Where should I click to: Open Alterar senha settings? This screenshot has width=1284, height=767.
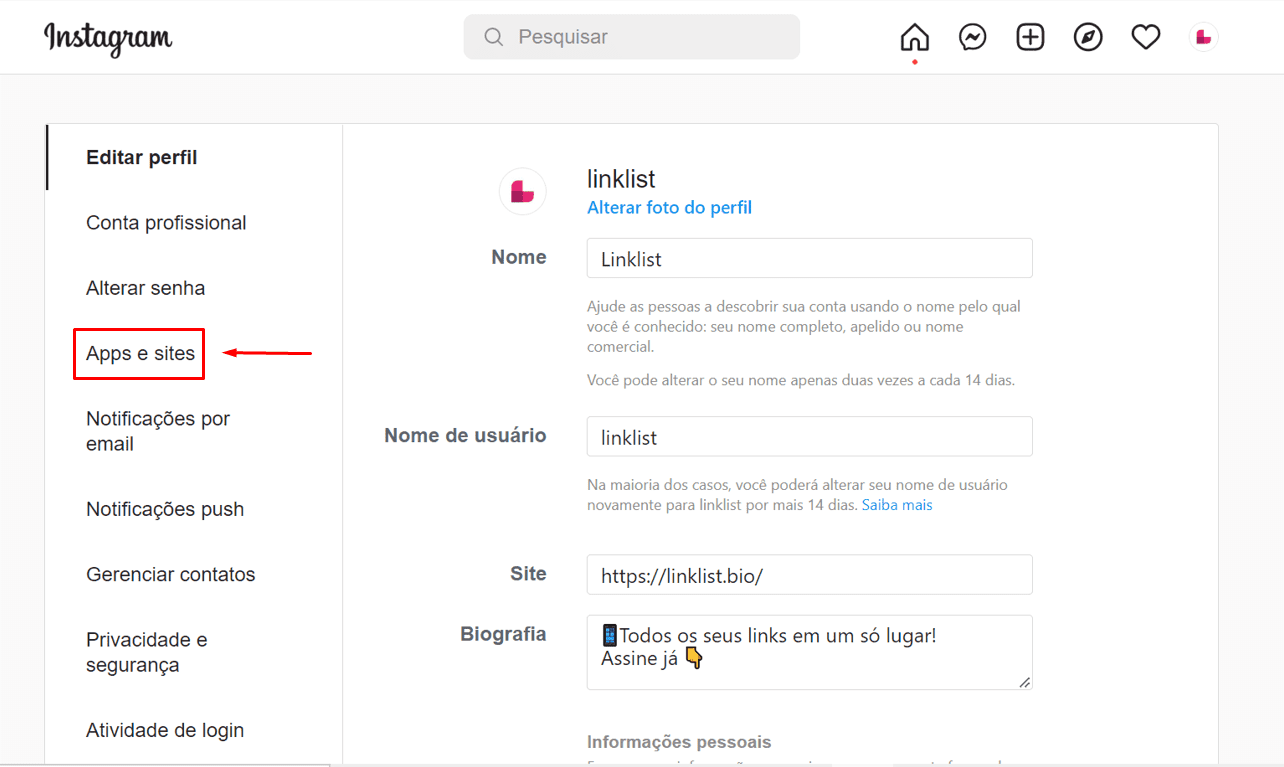146,288
